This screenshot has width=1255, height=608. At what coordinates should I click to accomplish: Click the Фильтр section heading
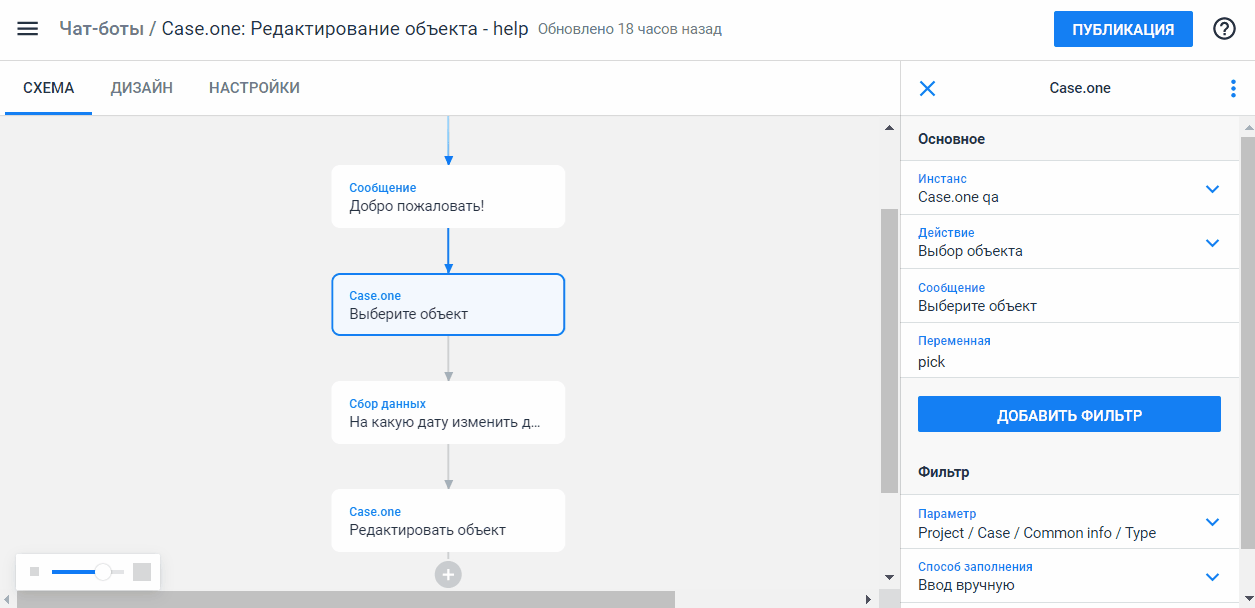click(x=943, y=472)
